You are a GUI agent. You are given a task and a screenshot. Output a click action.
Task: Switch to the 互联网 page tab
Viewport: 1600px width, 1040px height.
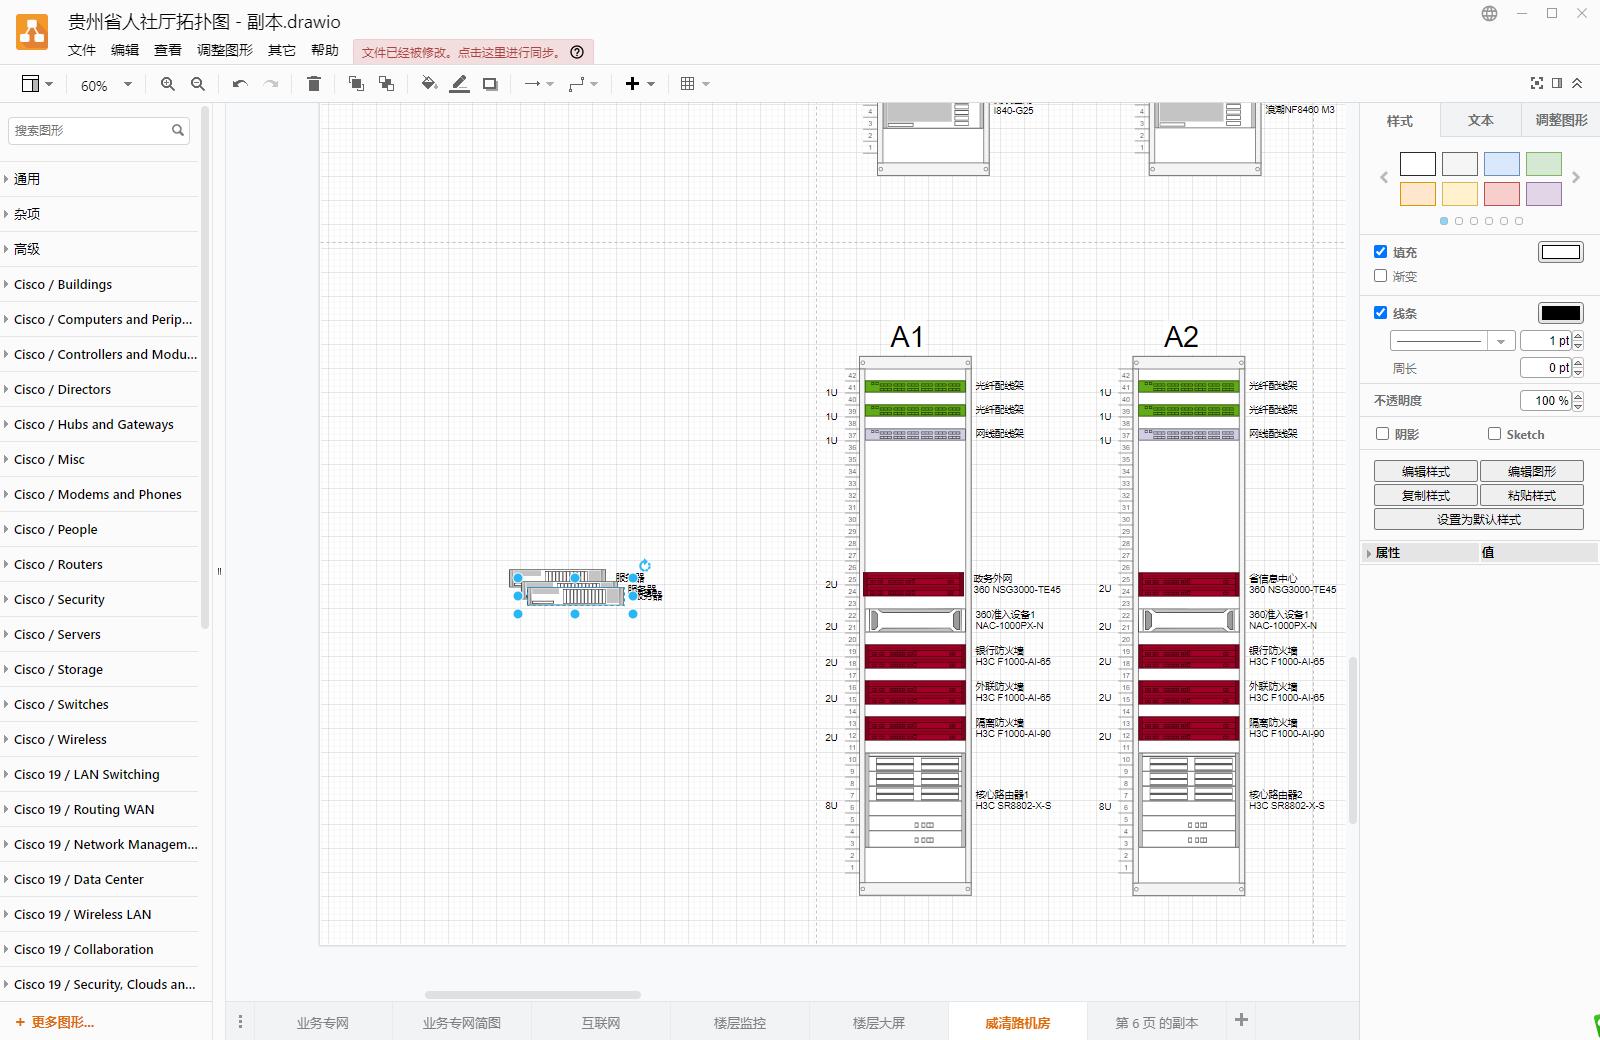pos(601,1022)
